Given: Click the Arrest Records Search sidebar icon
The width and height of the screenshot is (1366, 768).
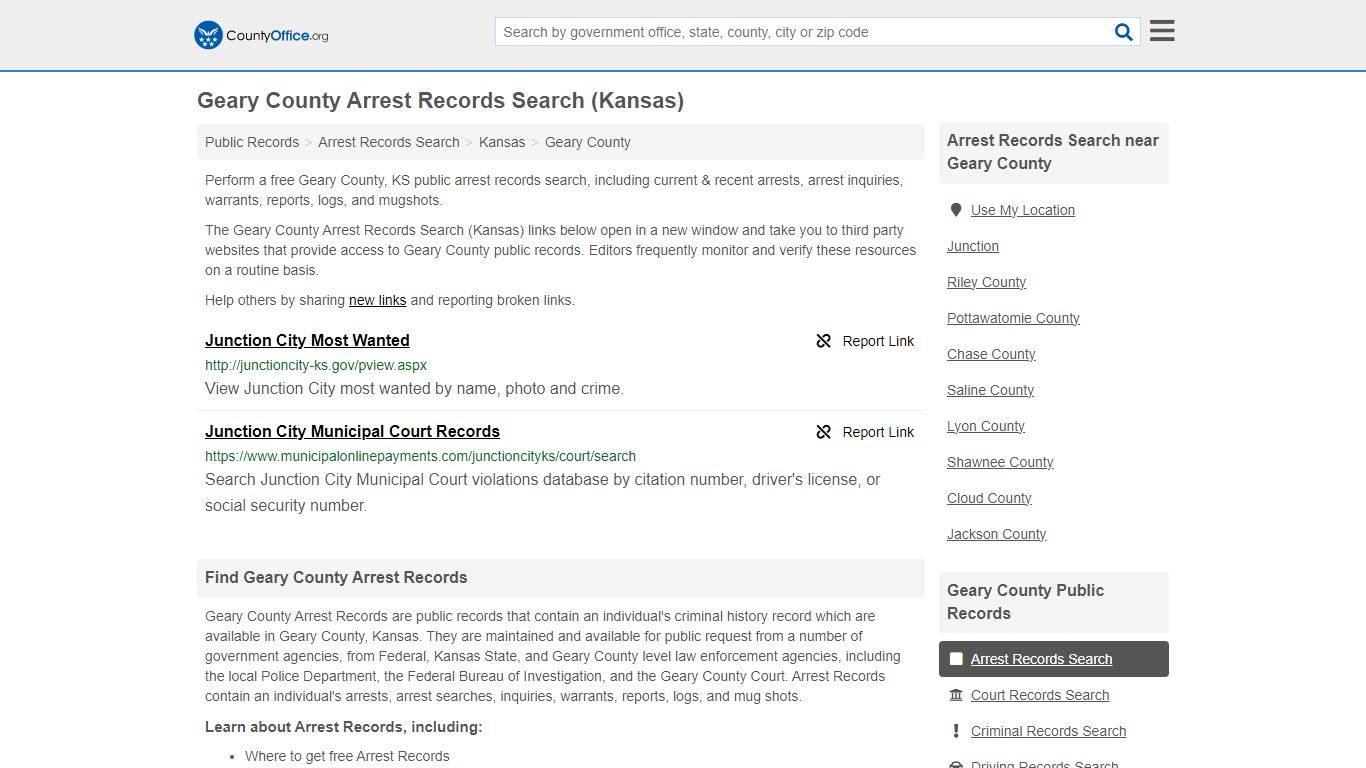Looking at the screenshot, I should (956, 659).
